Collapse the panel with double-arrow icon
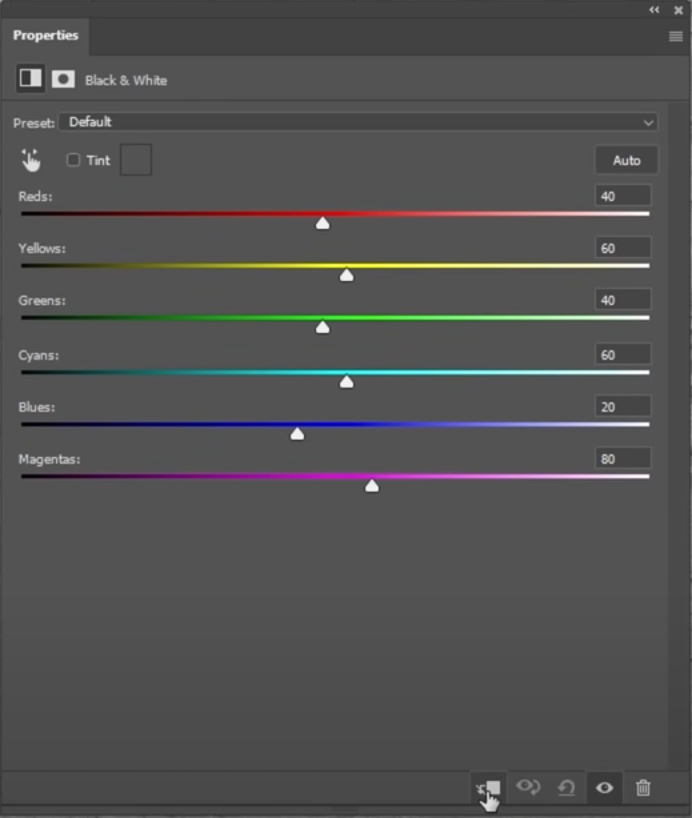Screen dimensions: 692x818 [x=654, y=9]
